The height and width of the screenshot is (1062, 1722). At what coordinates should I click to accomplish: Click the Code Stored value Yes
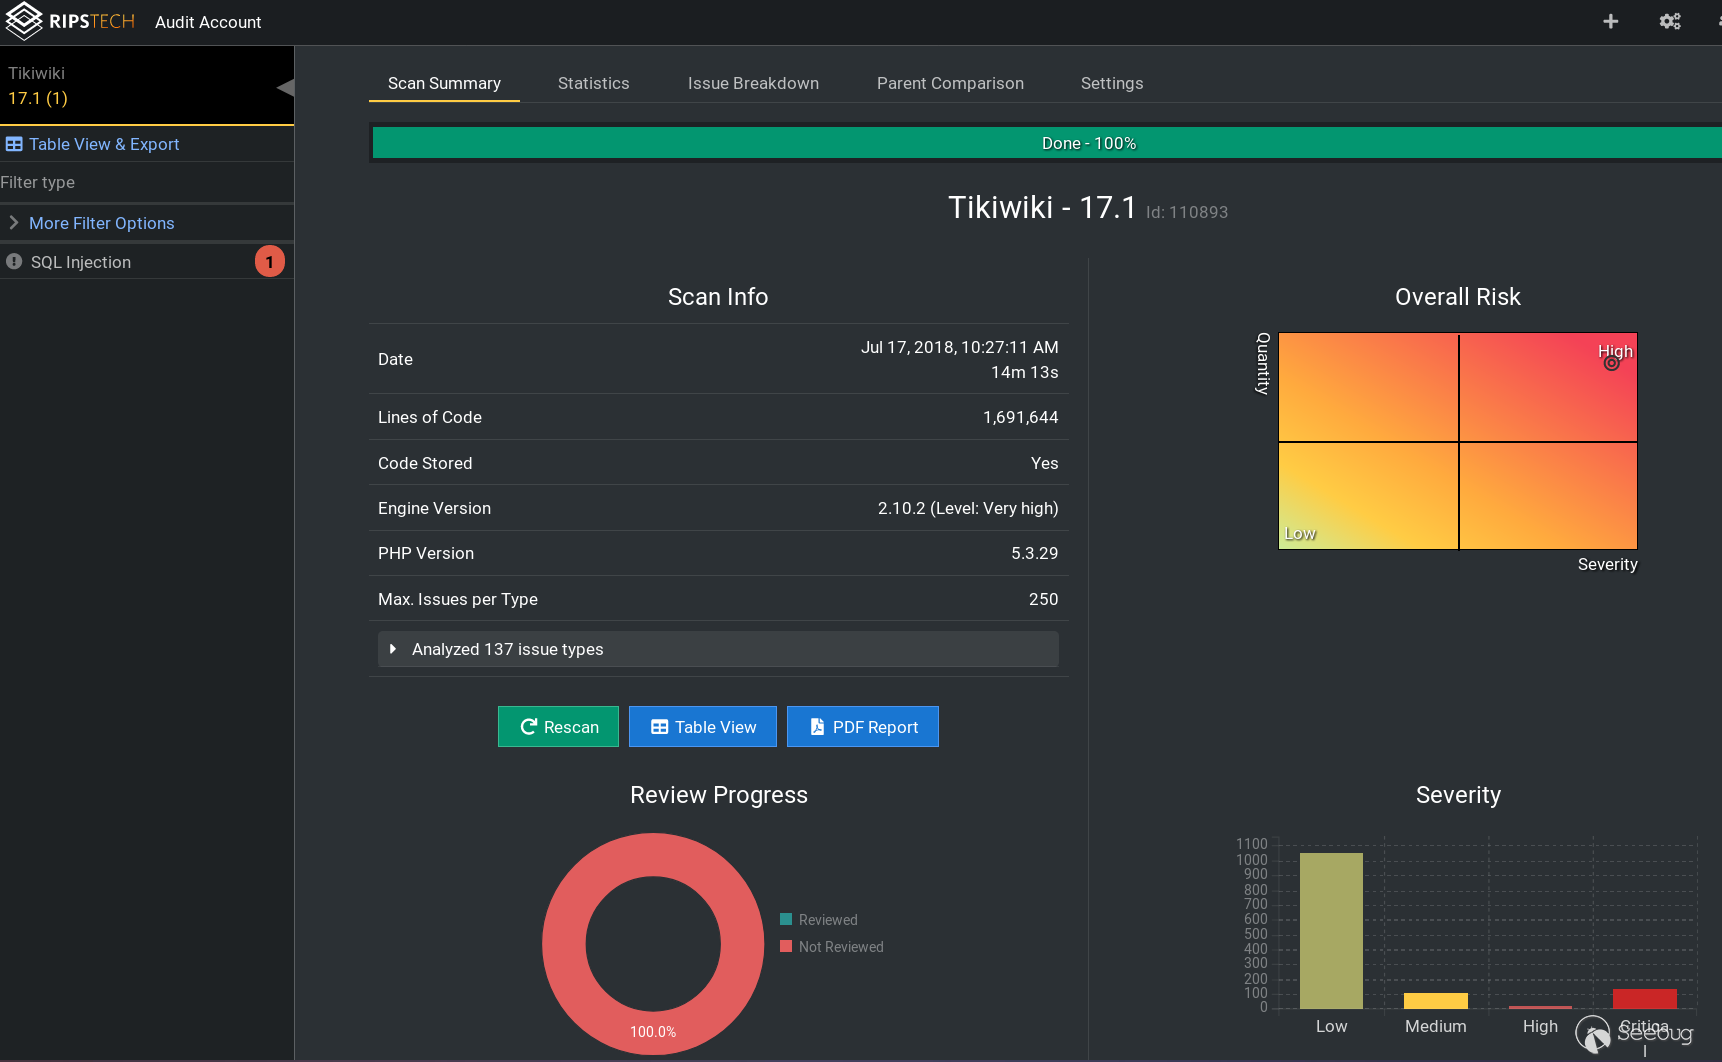(x=1044, y=463)
